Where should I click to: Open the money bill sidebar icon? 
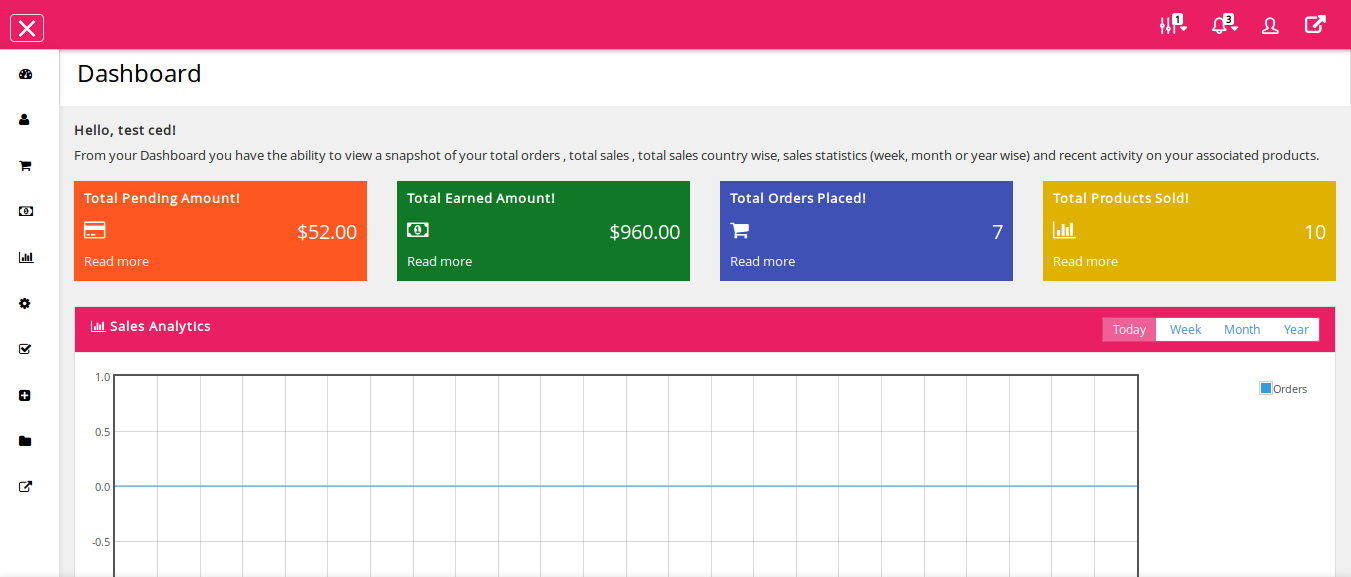click(x=25, y=211)
